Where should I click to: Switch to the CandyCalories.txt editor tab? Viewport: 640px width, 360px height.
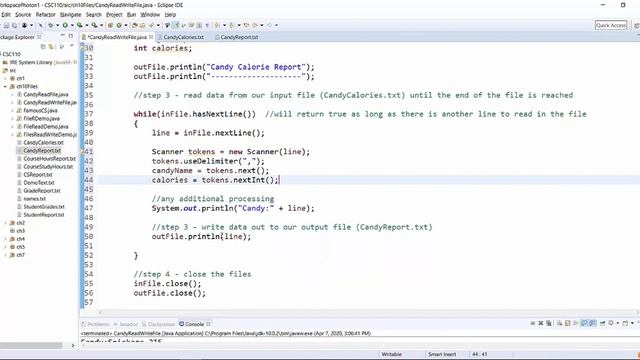(183, 37)
